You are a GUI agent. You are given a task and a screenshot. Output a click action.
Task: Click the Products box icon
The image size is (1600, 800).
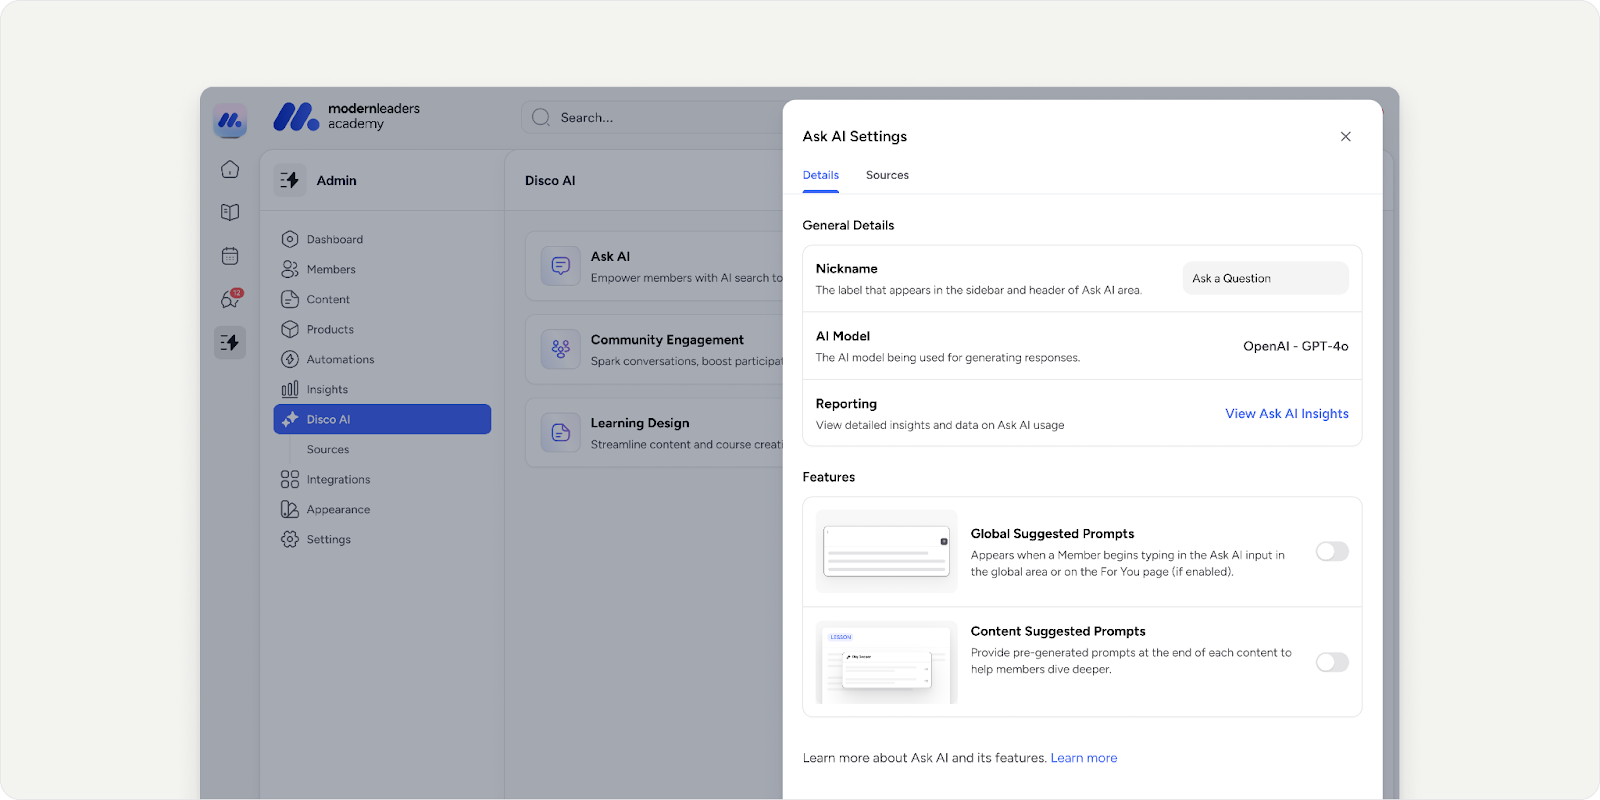pos(290,329)
